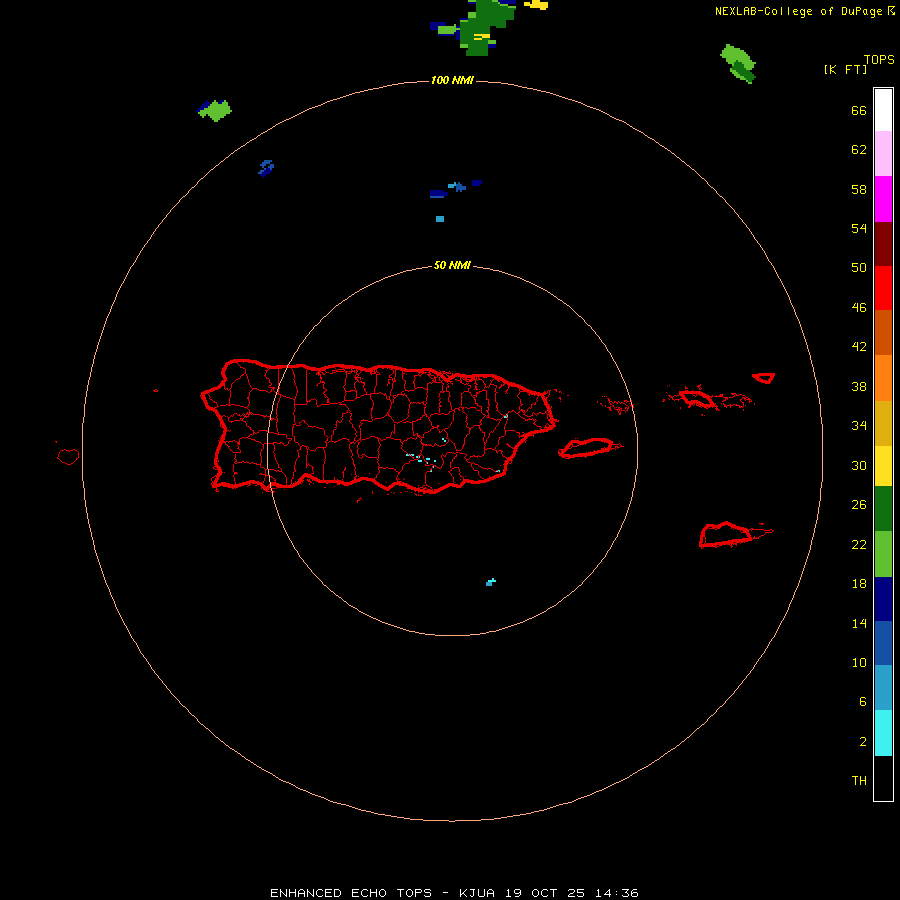Click the black TH threshold swatch
The width and height of the screenshot is (900, 900).
tap(883, 777)
